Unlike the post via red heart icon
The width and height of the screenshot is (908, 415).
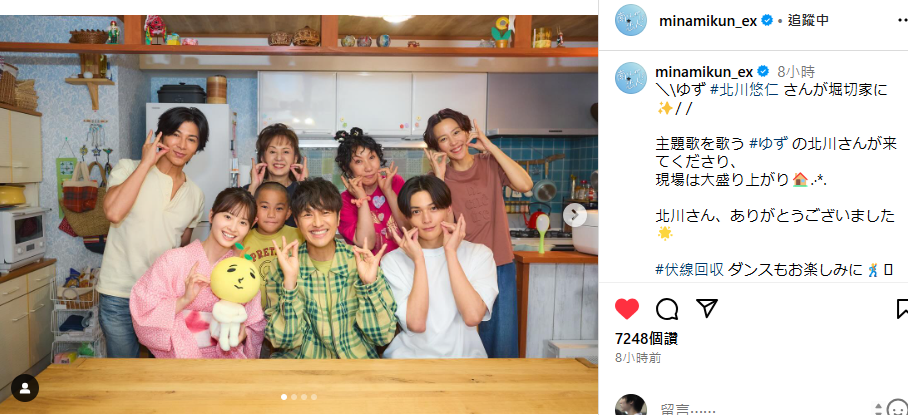coord(627,309)
